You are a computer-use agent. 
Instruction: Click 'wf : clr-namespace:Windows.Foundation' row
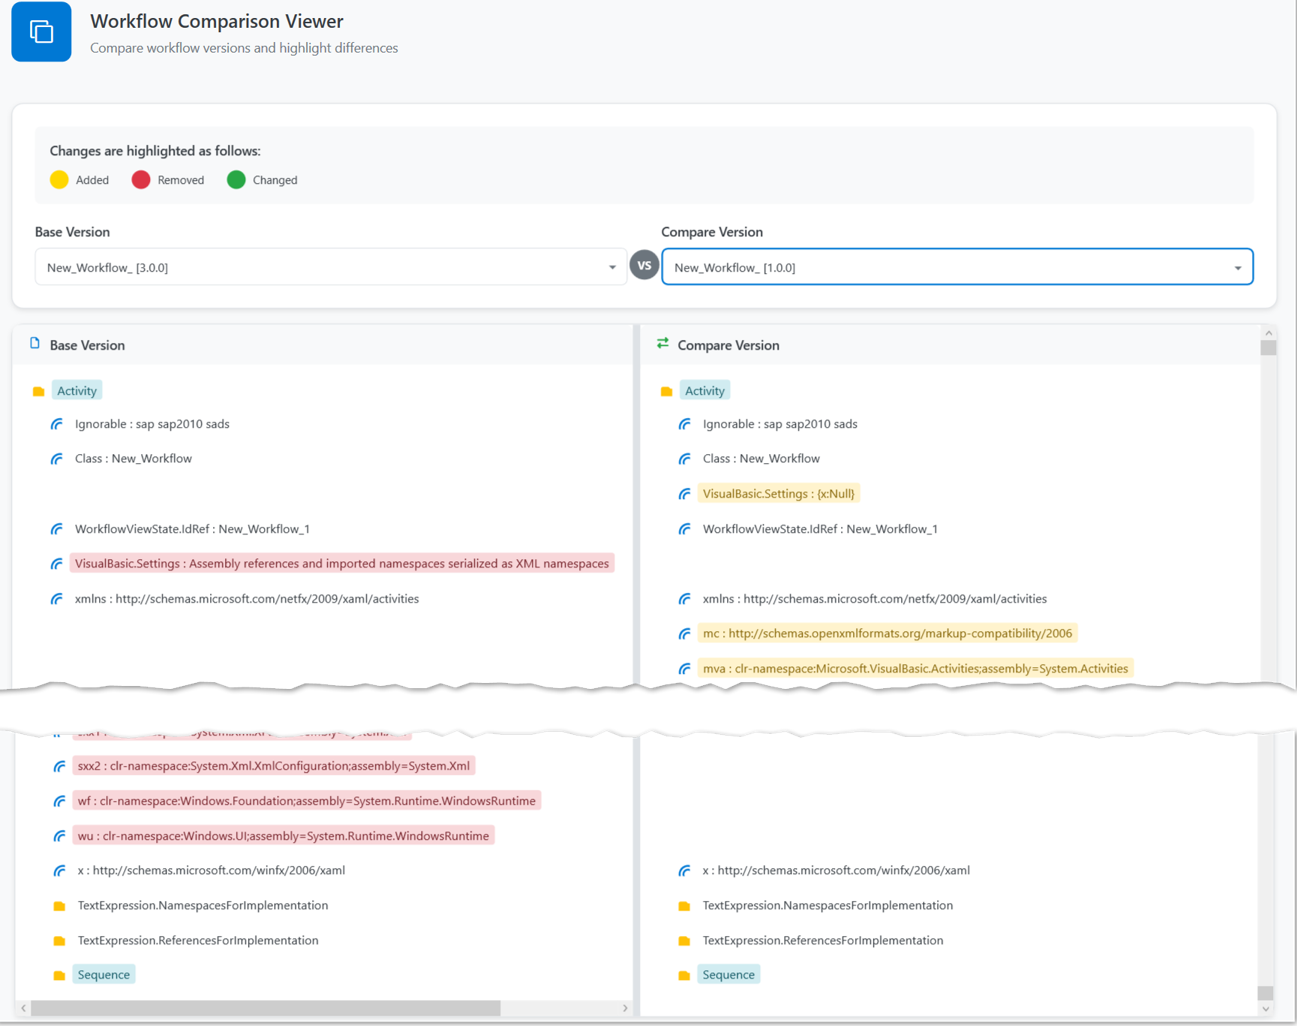click(307, 801)
